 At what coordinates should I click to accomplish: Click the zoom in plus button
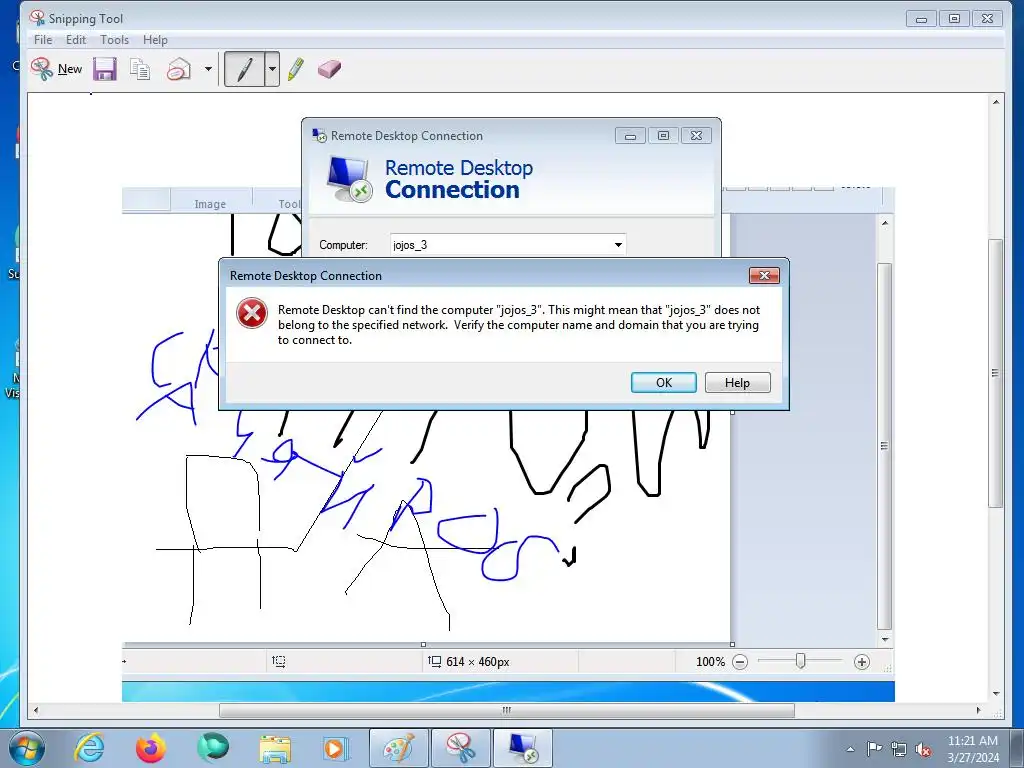tap(862, 662)
